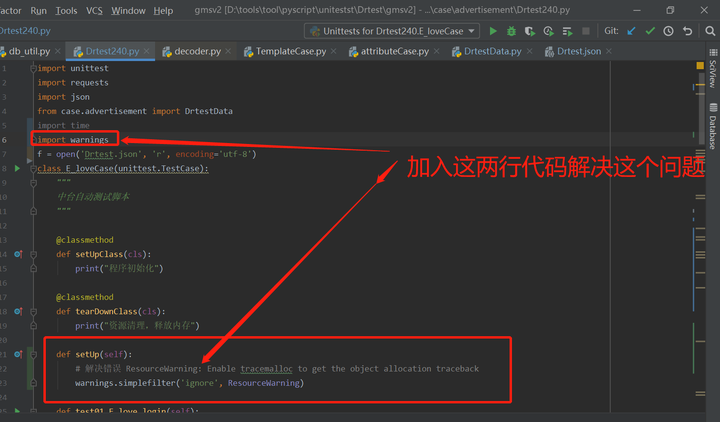Open Search Everywhere magnifier
Screen dimensions: 720x422
point(710,31)
